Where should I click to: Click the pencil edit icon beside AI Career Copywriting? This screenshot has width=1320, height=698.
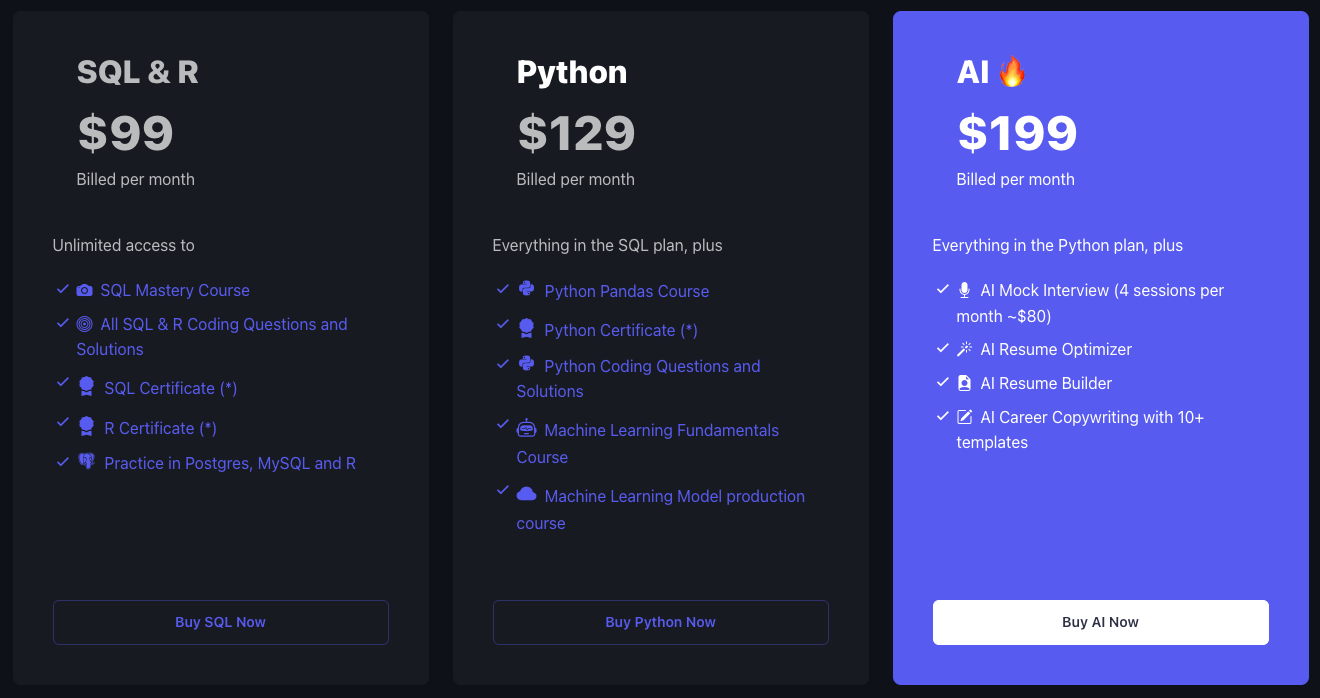pos(965,417)
